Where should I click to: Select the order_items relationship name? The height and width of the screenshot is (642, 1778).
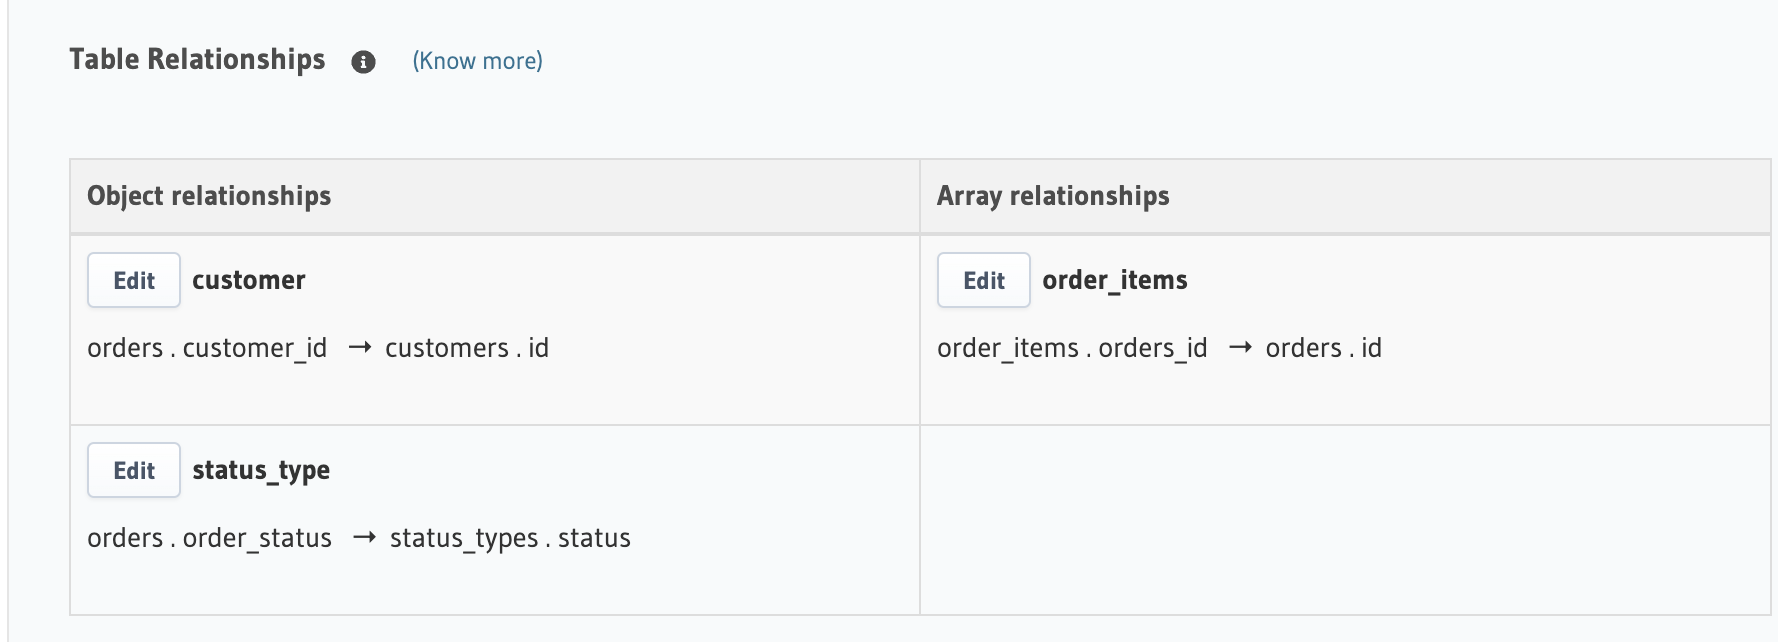coord(1114,280)
